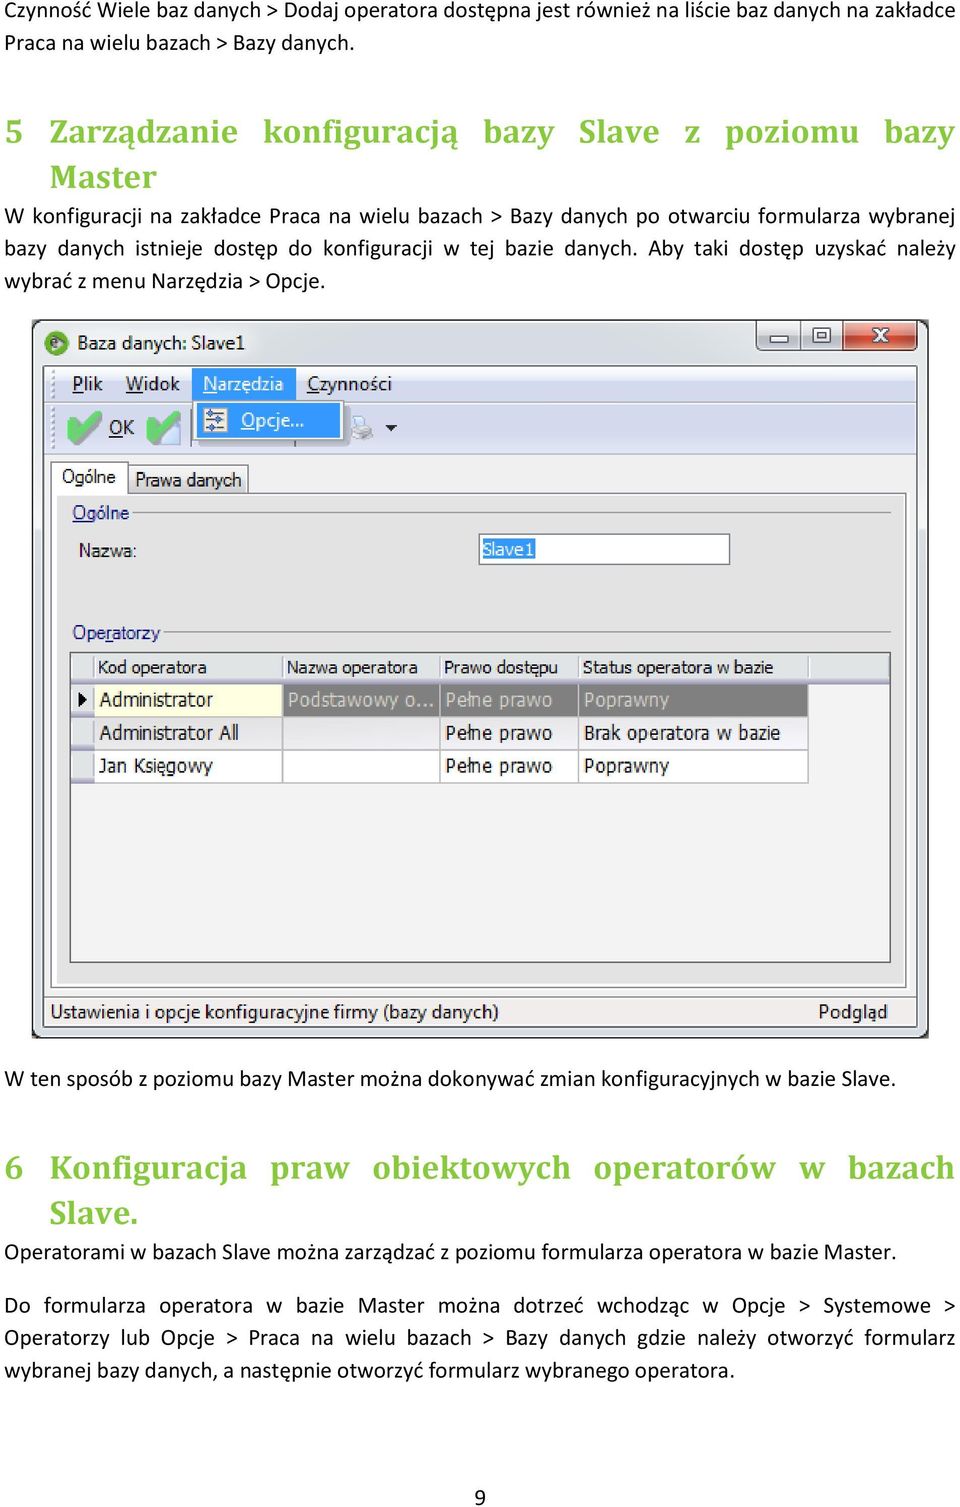Click the Narzędzia menu

point(243,384)
